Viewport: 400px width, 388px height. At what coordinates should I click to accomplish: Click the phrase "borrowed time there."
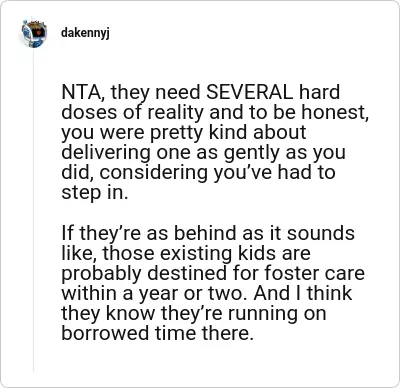coord(156,333)
